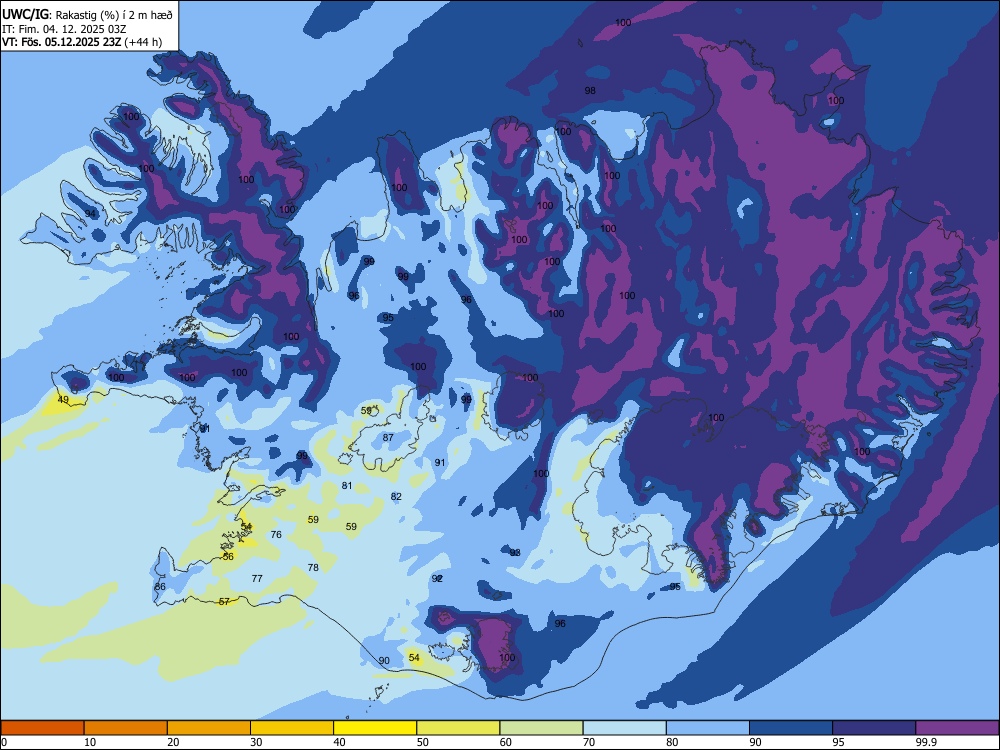Pick the pale yellow 50–60 legend swatch

point(459,728)
